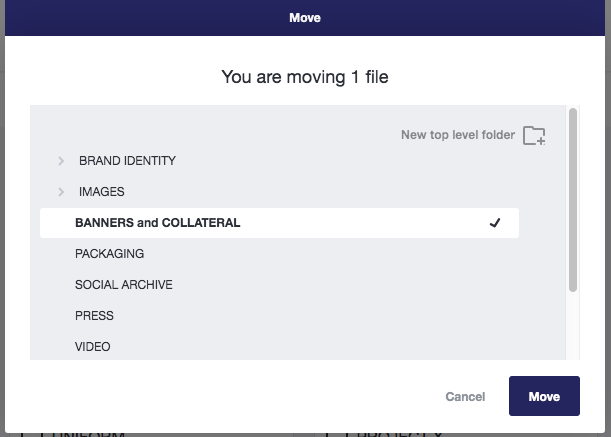The width and height of the screenshot is (611, 437).
Task: Click the 'You are moving 1 file' heading
Action: [305, 76]
